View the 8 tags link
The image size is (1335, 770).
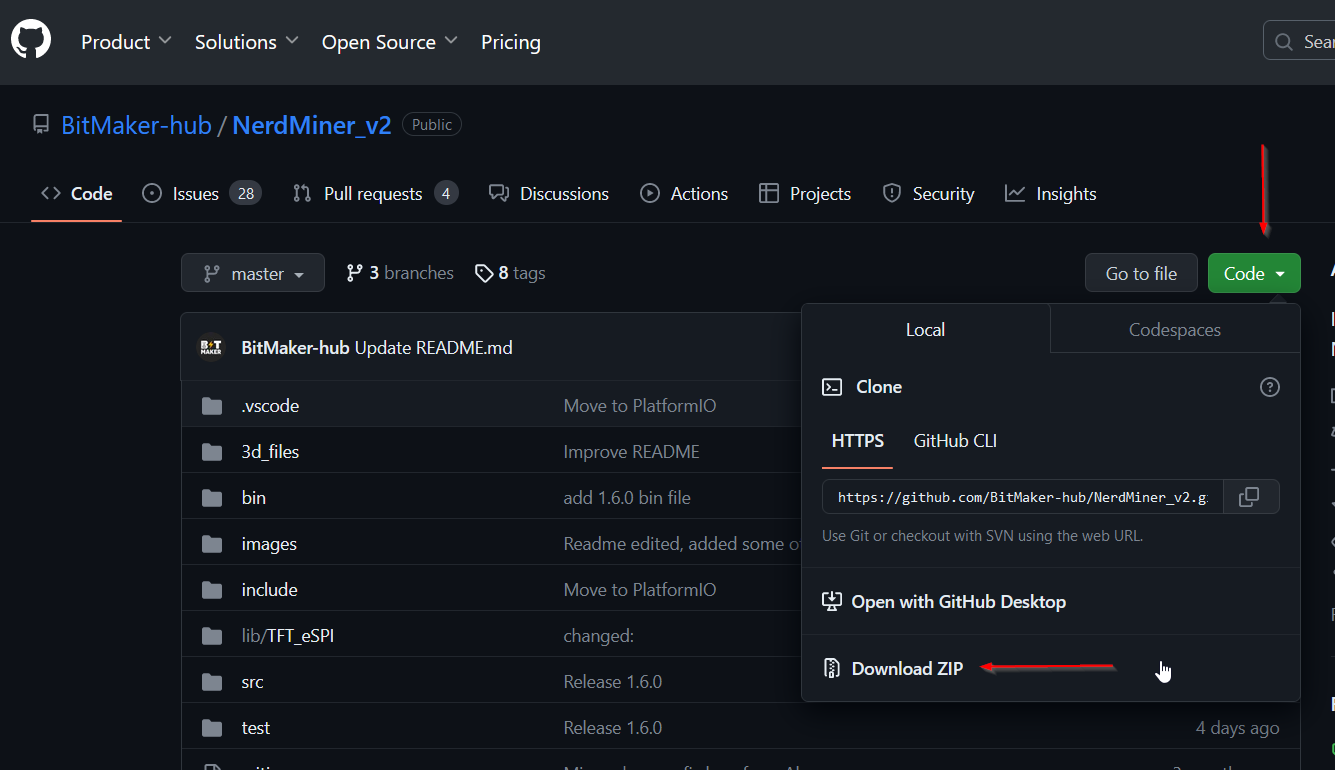(x=510, y=273)
